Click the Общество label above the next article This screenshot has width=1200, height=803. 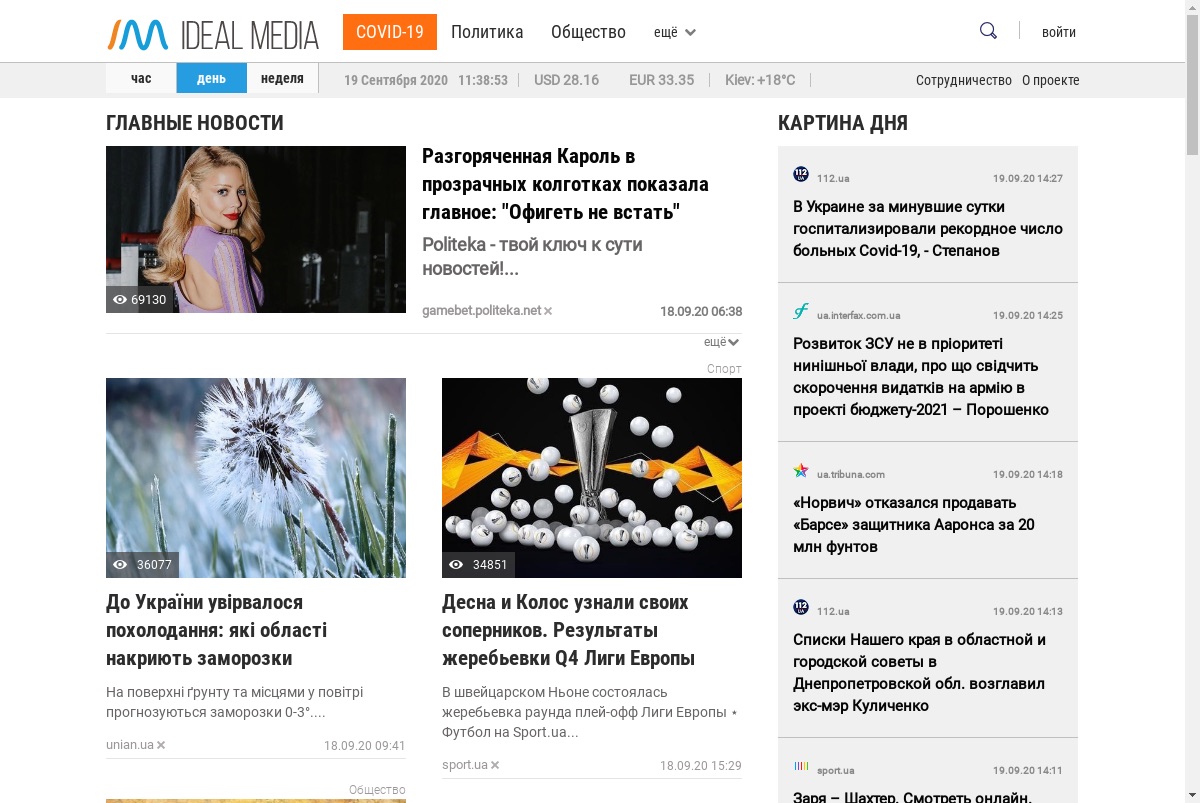pyautogui.click(x=377, y=790)
